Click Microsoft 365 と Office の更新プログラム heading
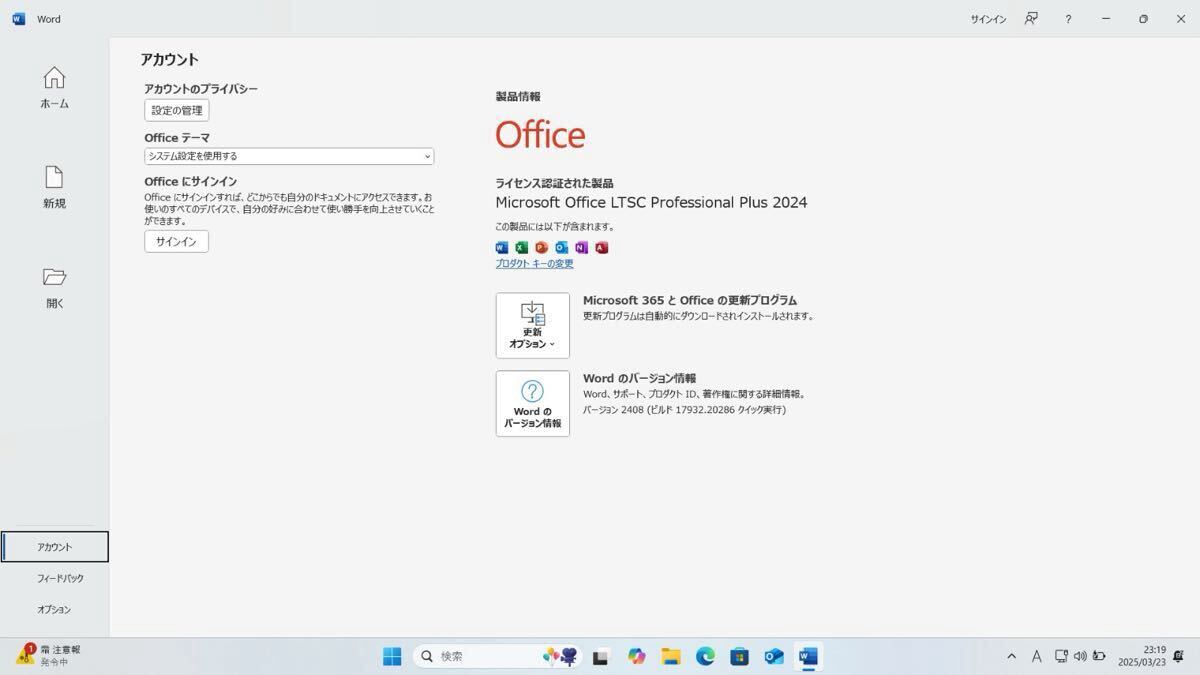1200x675 pixels. [x=690, y=300]
